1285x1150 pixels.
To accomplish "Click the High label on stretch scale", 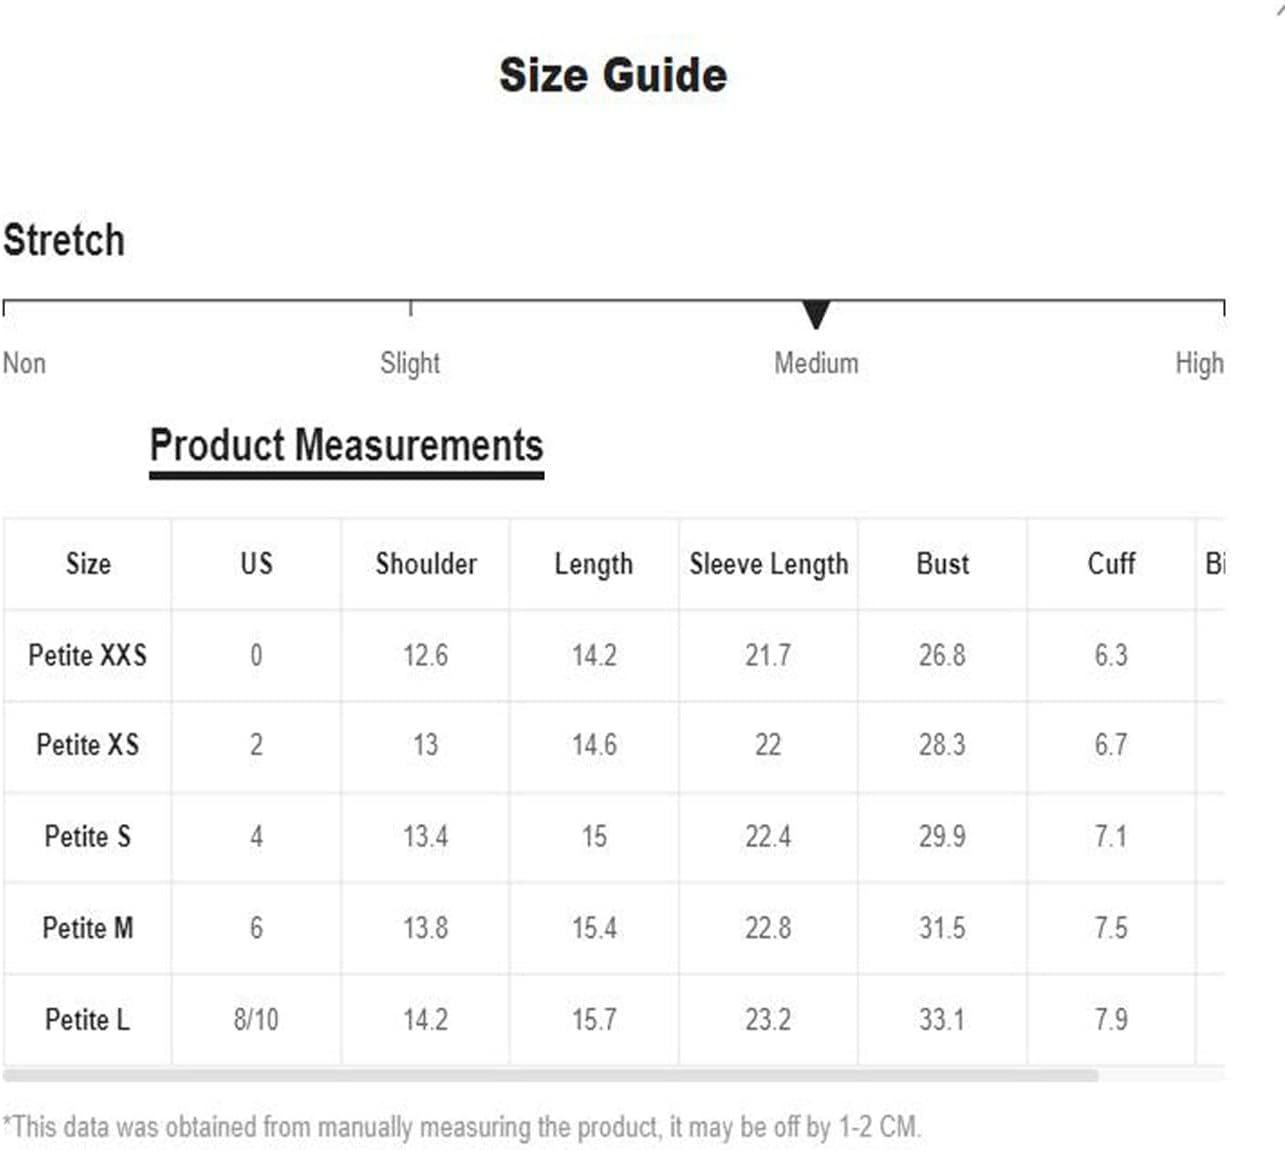I will point(1199,363).
